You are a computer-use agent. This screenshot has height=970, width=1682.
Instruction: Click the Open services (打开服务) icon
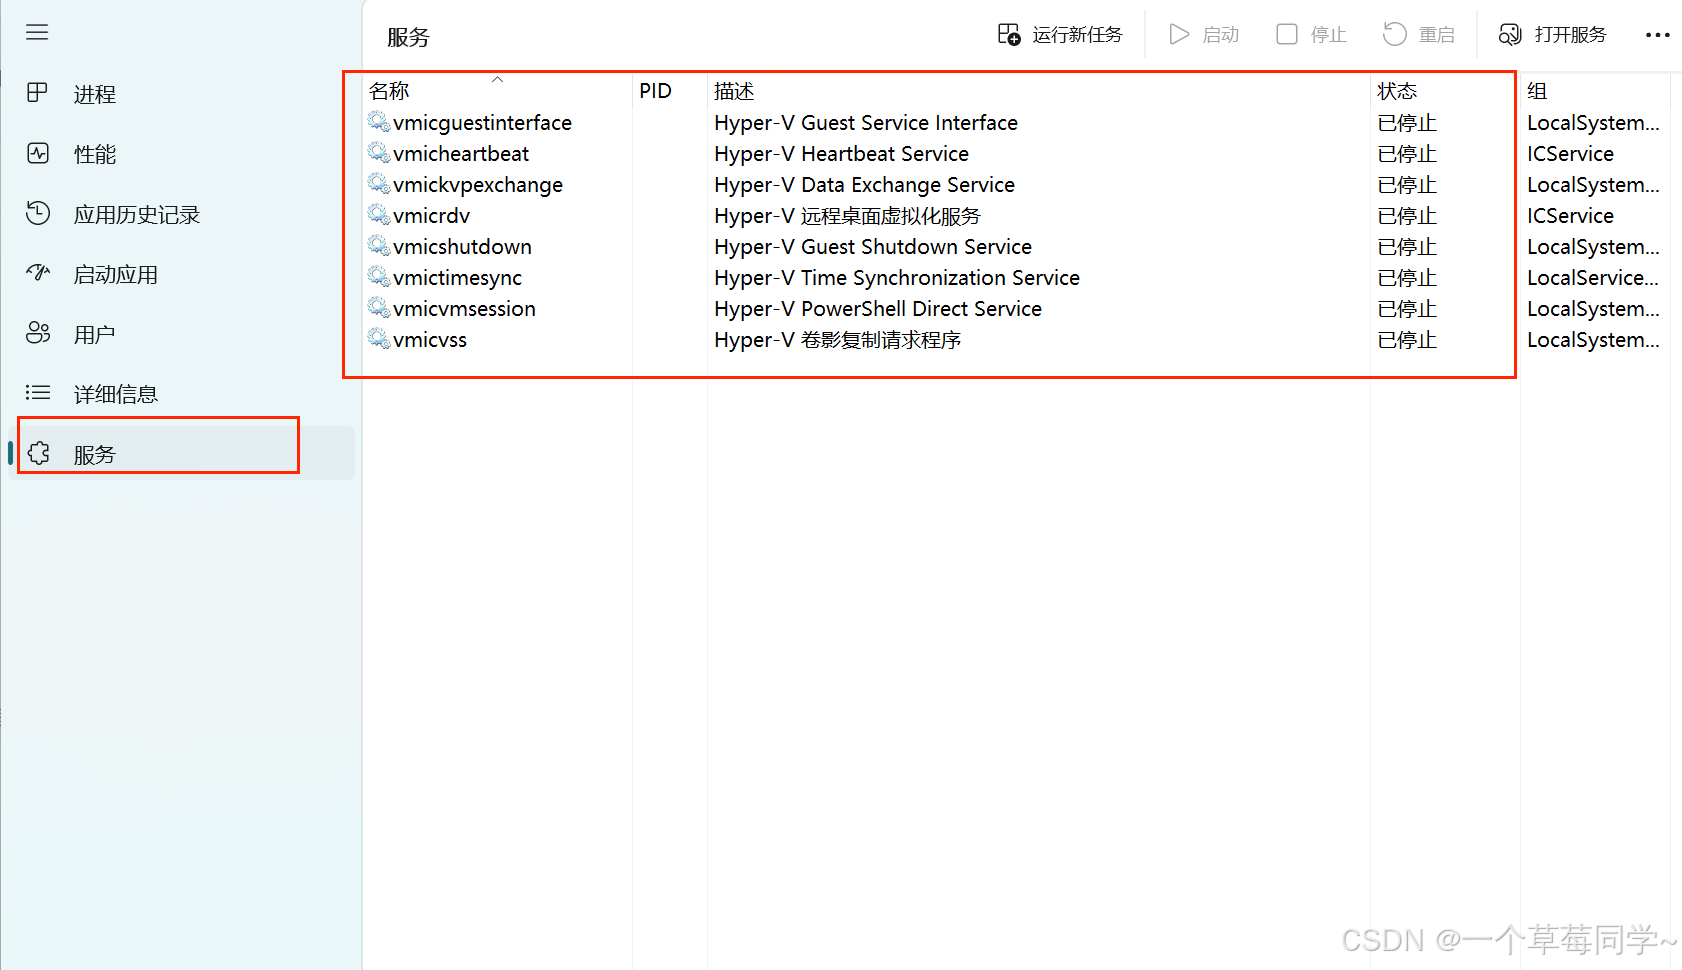1510,35
